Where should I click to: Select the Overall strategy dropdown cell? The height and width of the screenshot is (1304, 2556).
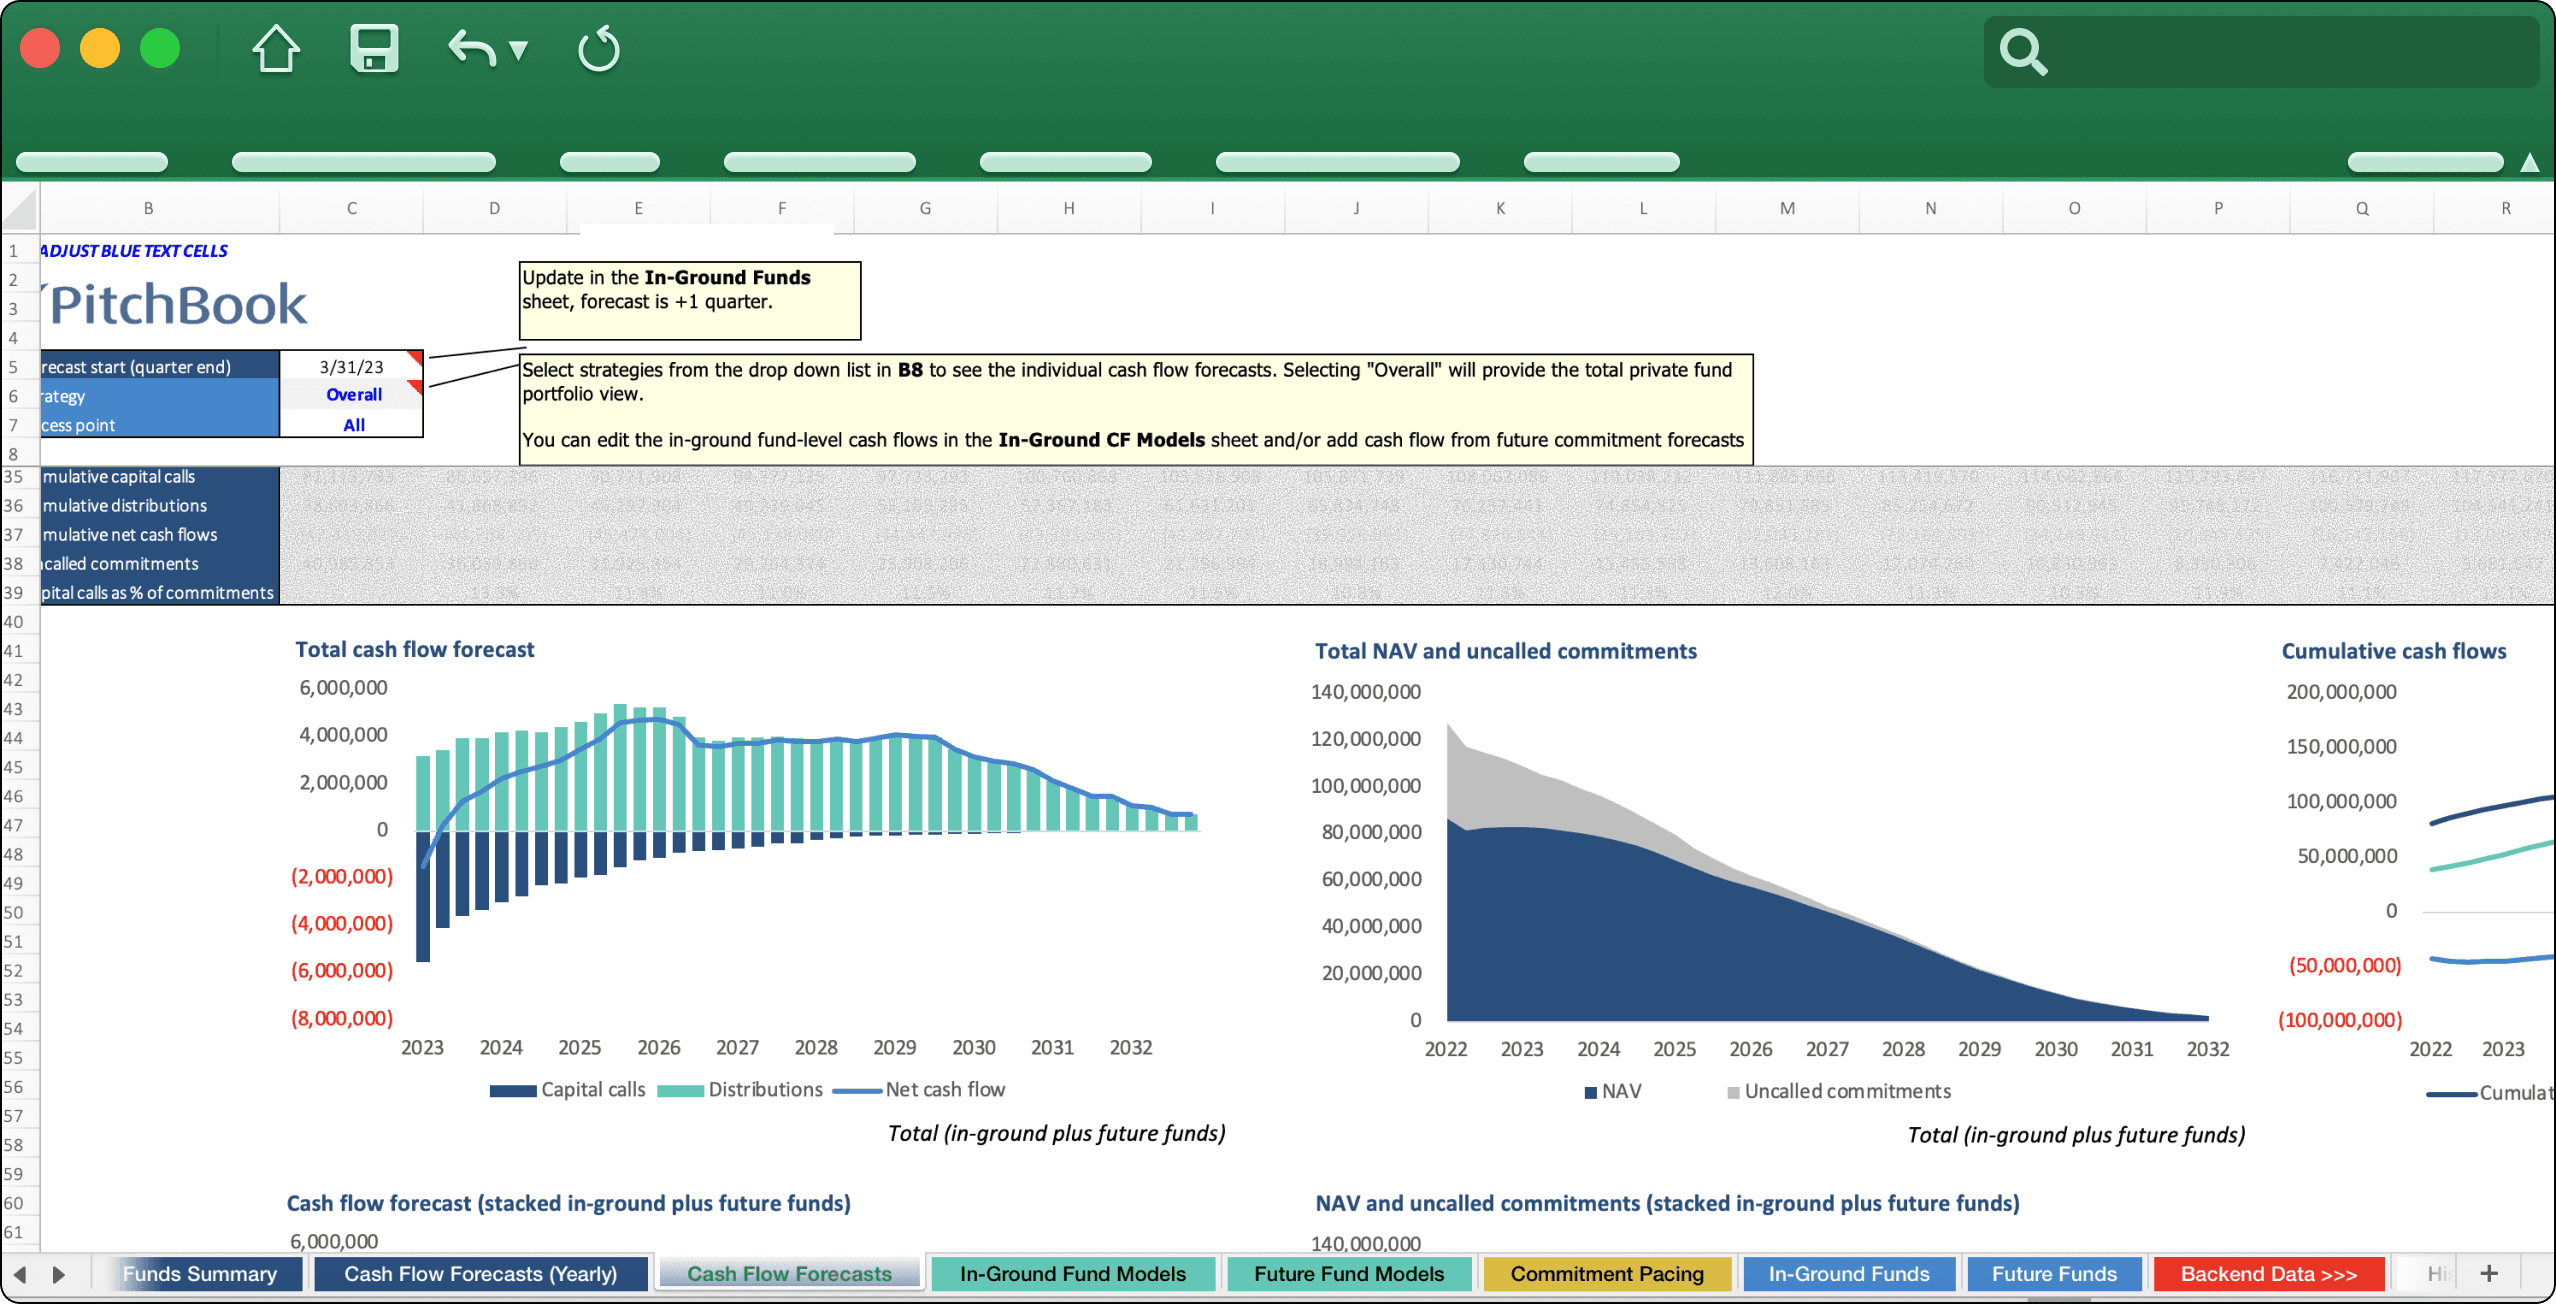coord(352,395)
